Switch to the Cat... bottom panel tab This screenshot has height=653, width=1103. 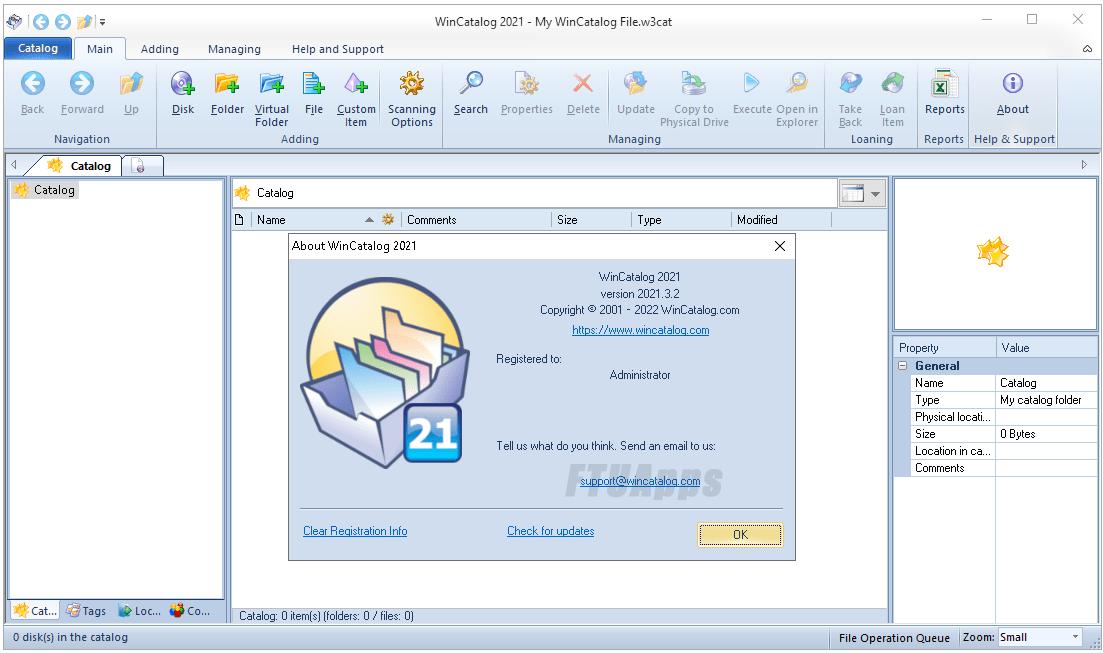coord(35,611)
